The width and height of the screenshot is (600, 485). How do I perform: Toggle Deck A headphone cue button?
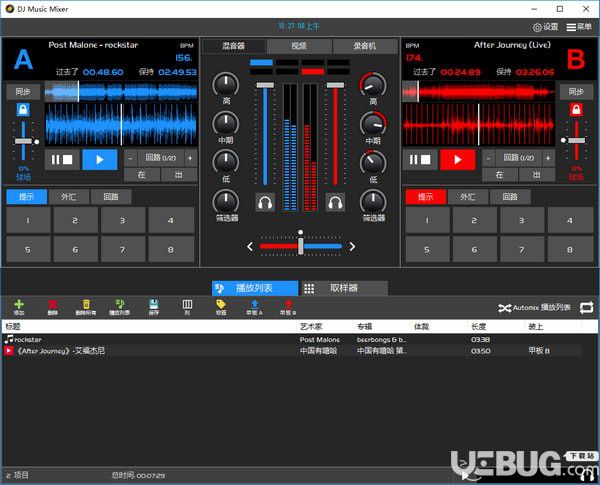pos(265,202)
